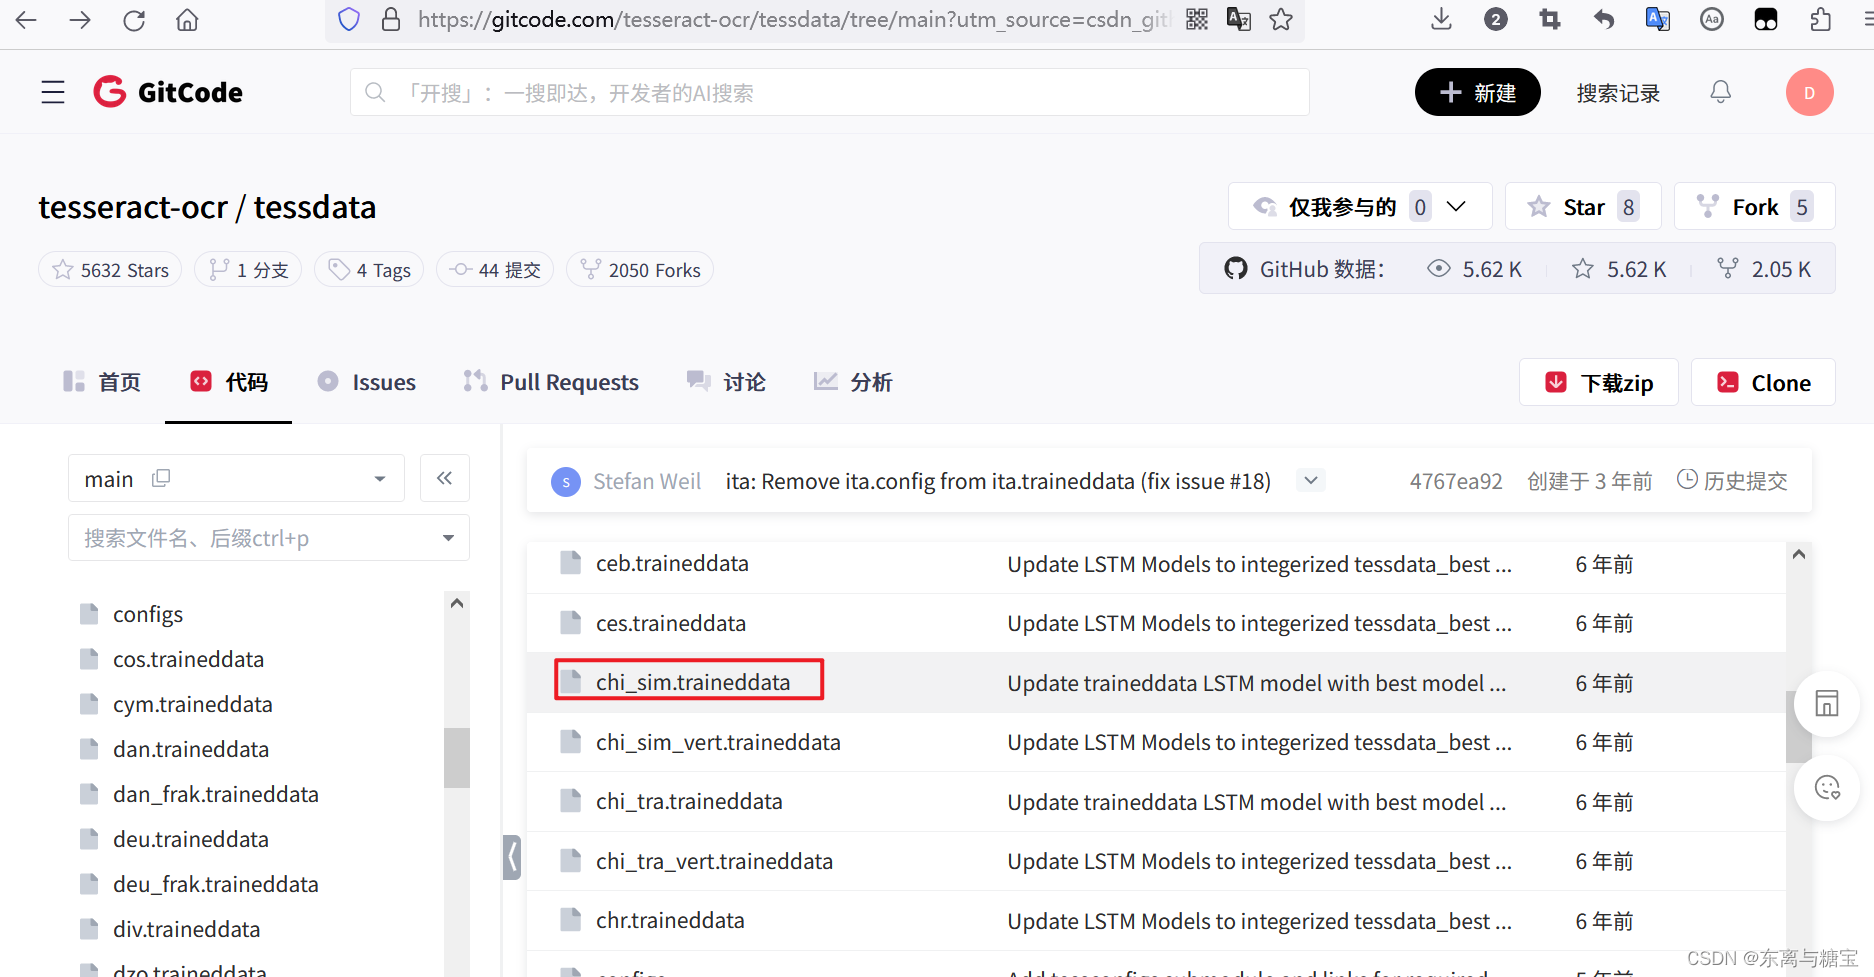Open browser downloads icon
This screenshot has height=977, width=1874.
[x=1441, y=20]
